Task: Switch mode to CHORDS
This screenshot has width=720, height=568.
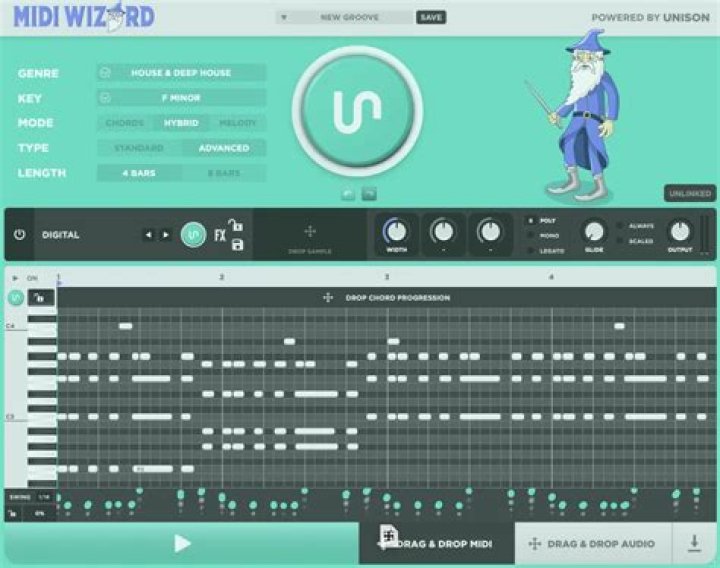Action: pos(125,123)
